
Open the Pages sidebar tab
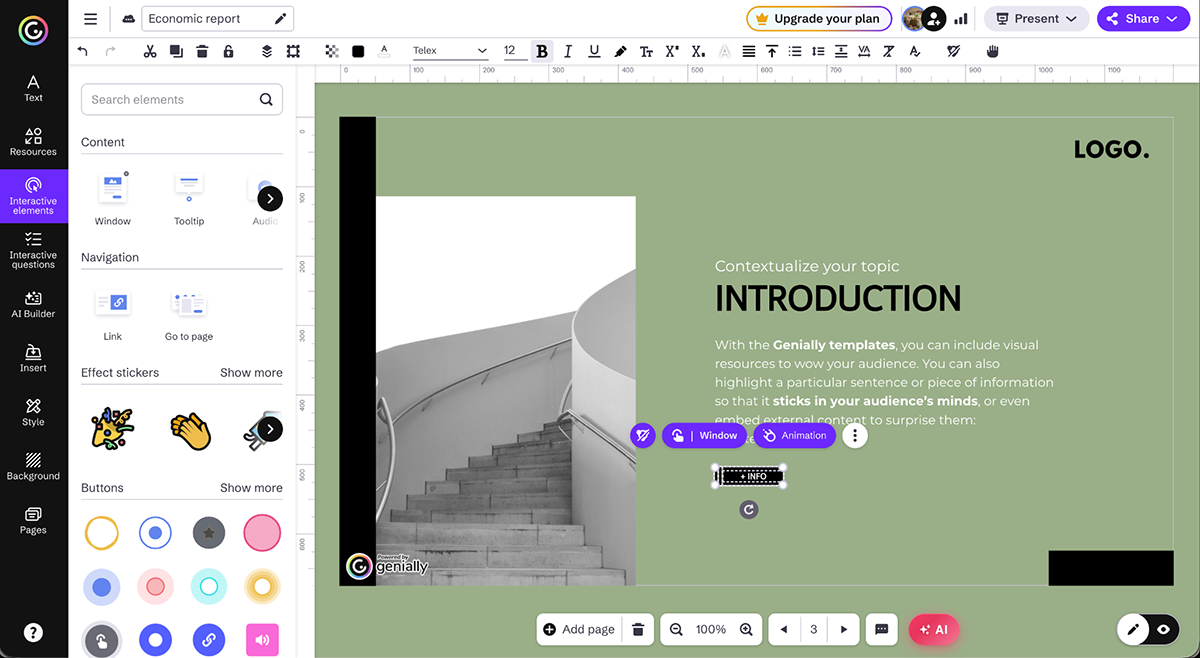coord(33,520)
